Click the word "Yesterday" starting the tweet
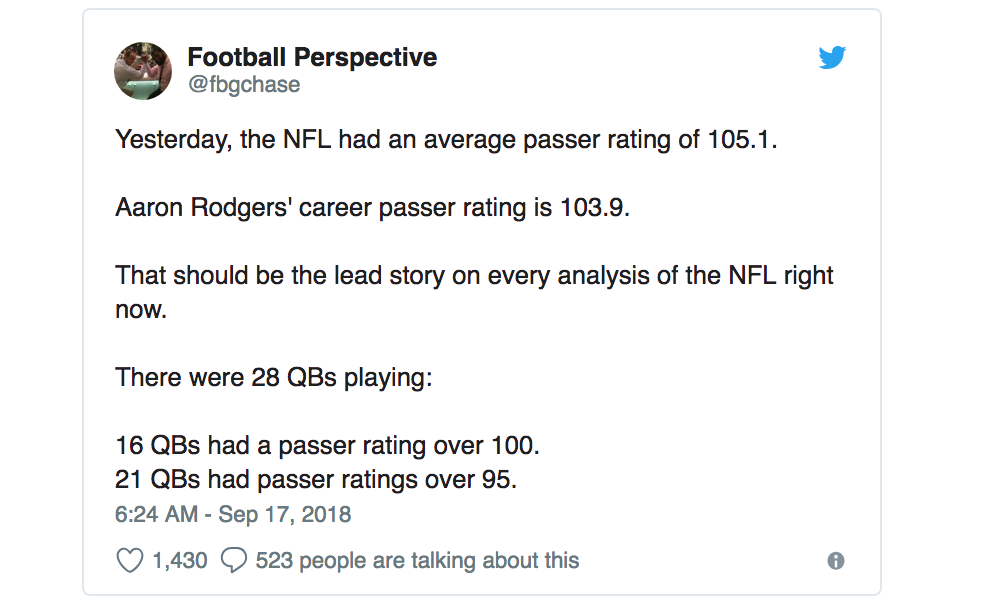 point(173,139)
